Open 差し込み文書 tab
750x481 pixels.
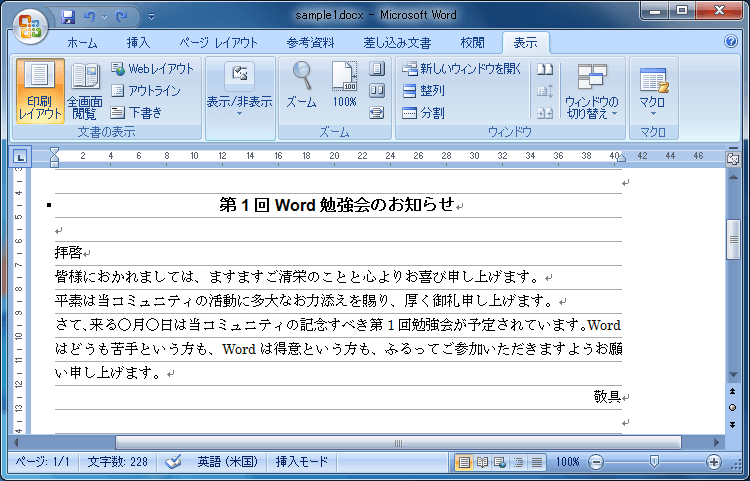(x=397, y=43)
